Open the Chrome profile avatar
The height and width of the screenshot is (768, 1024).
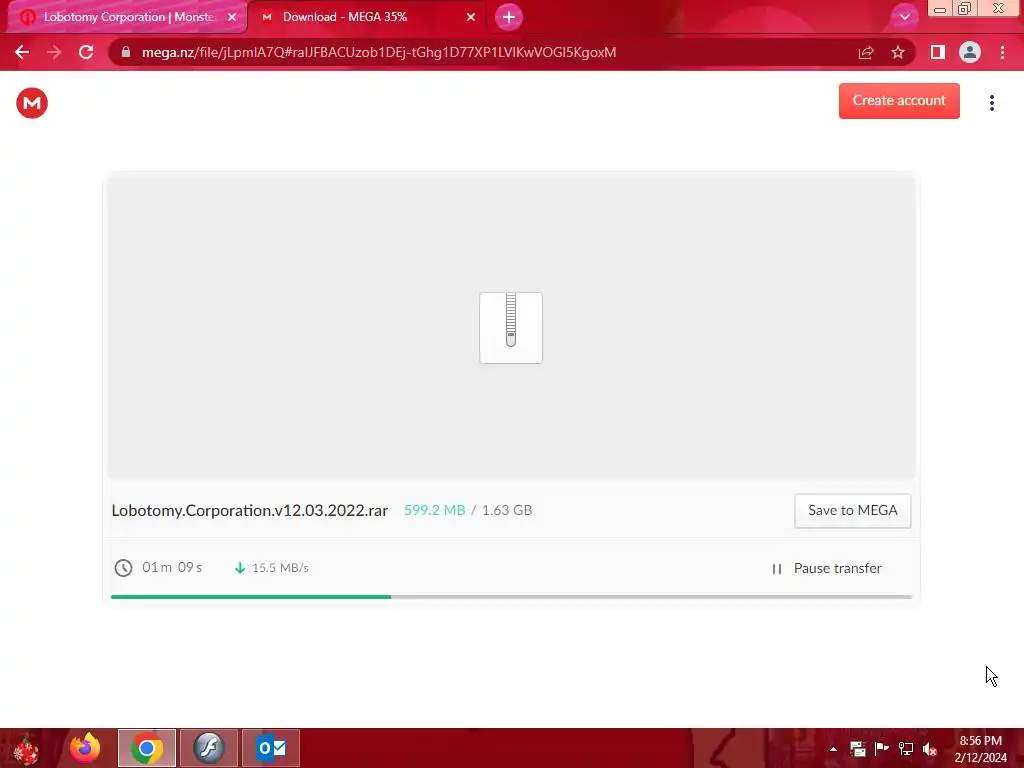(x=970, y=52)
